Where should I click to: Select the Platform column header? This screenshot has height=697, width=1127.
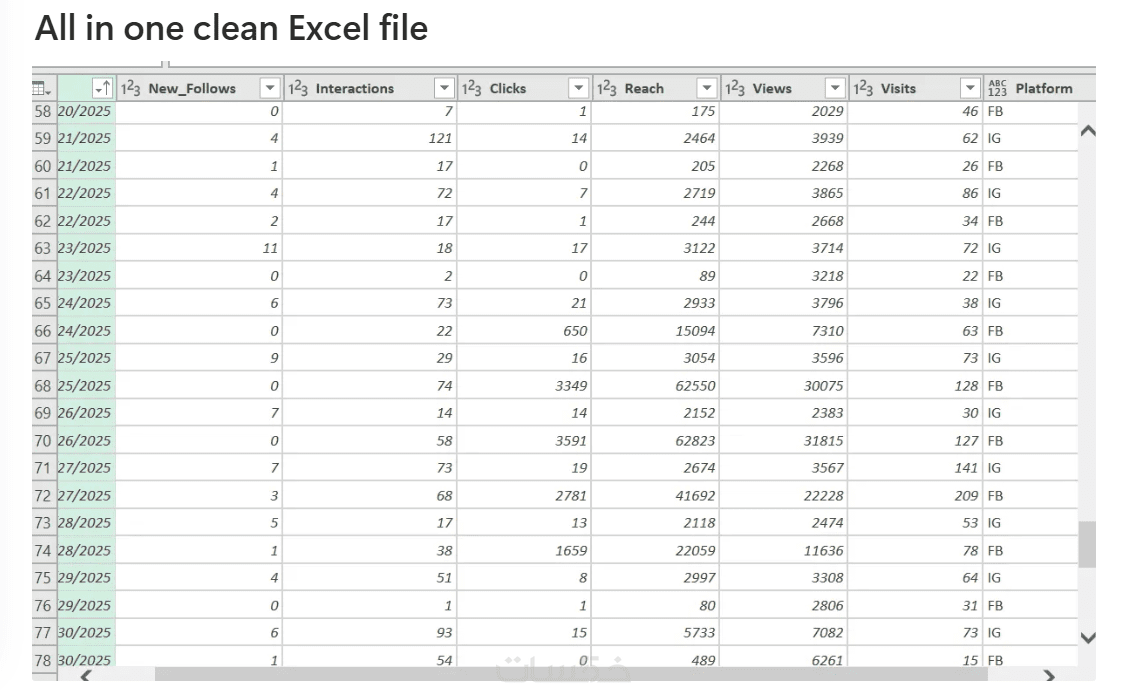coord(1043,88)
